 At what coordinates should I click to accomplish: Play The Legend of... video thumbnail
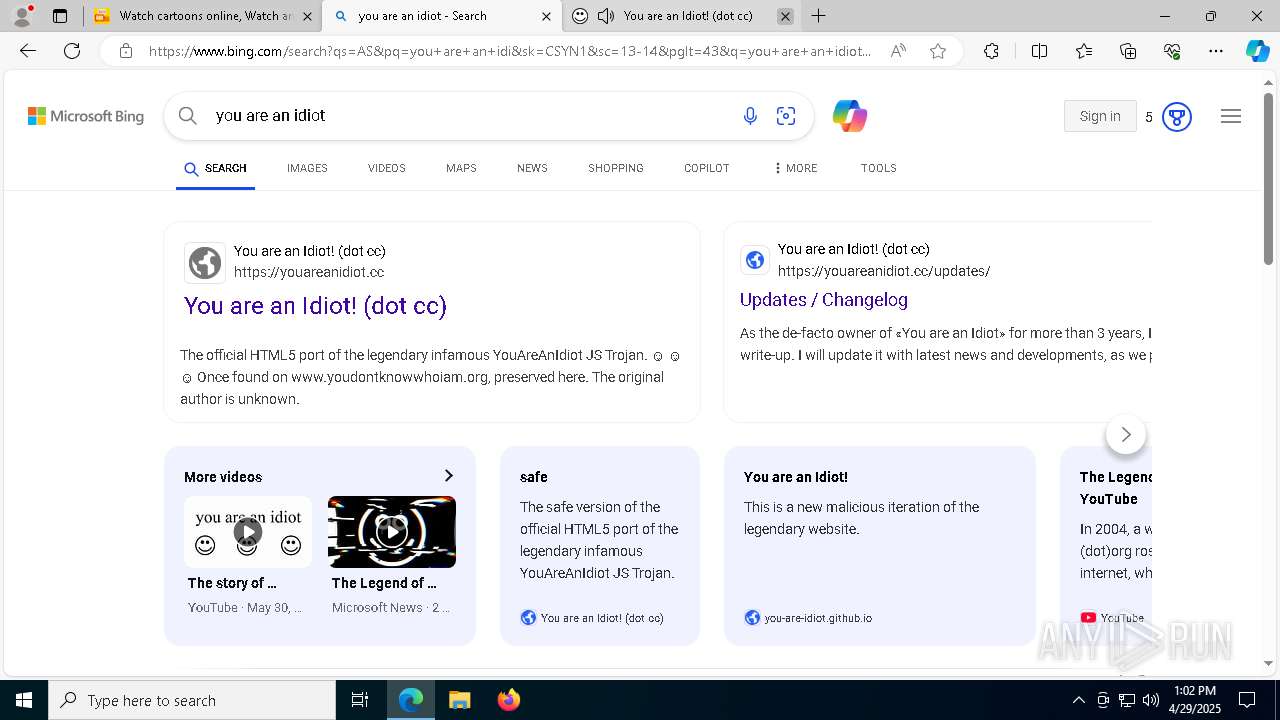(x=392, y=532)
